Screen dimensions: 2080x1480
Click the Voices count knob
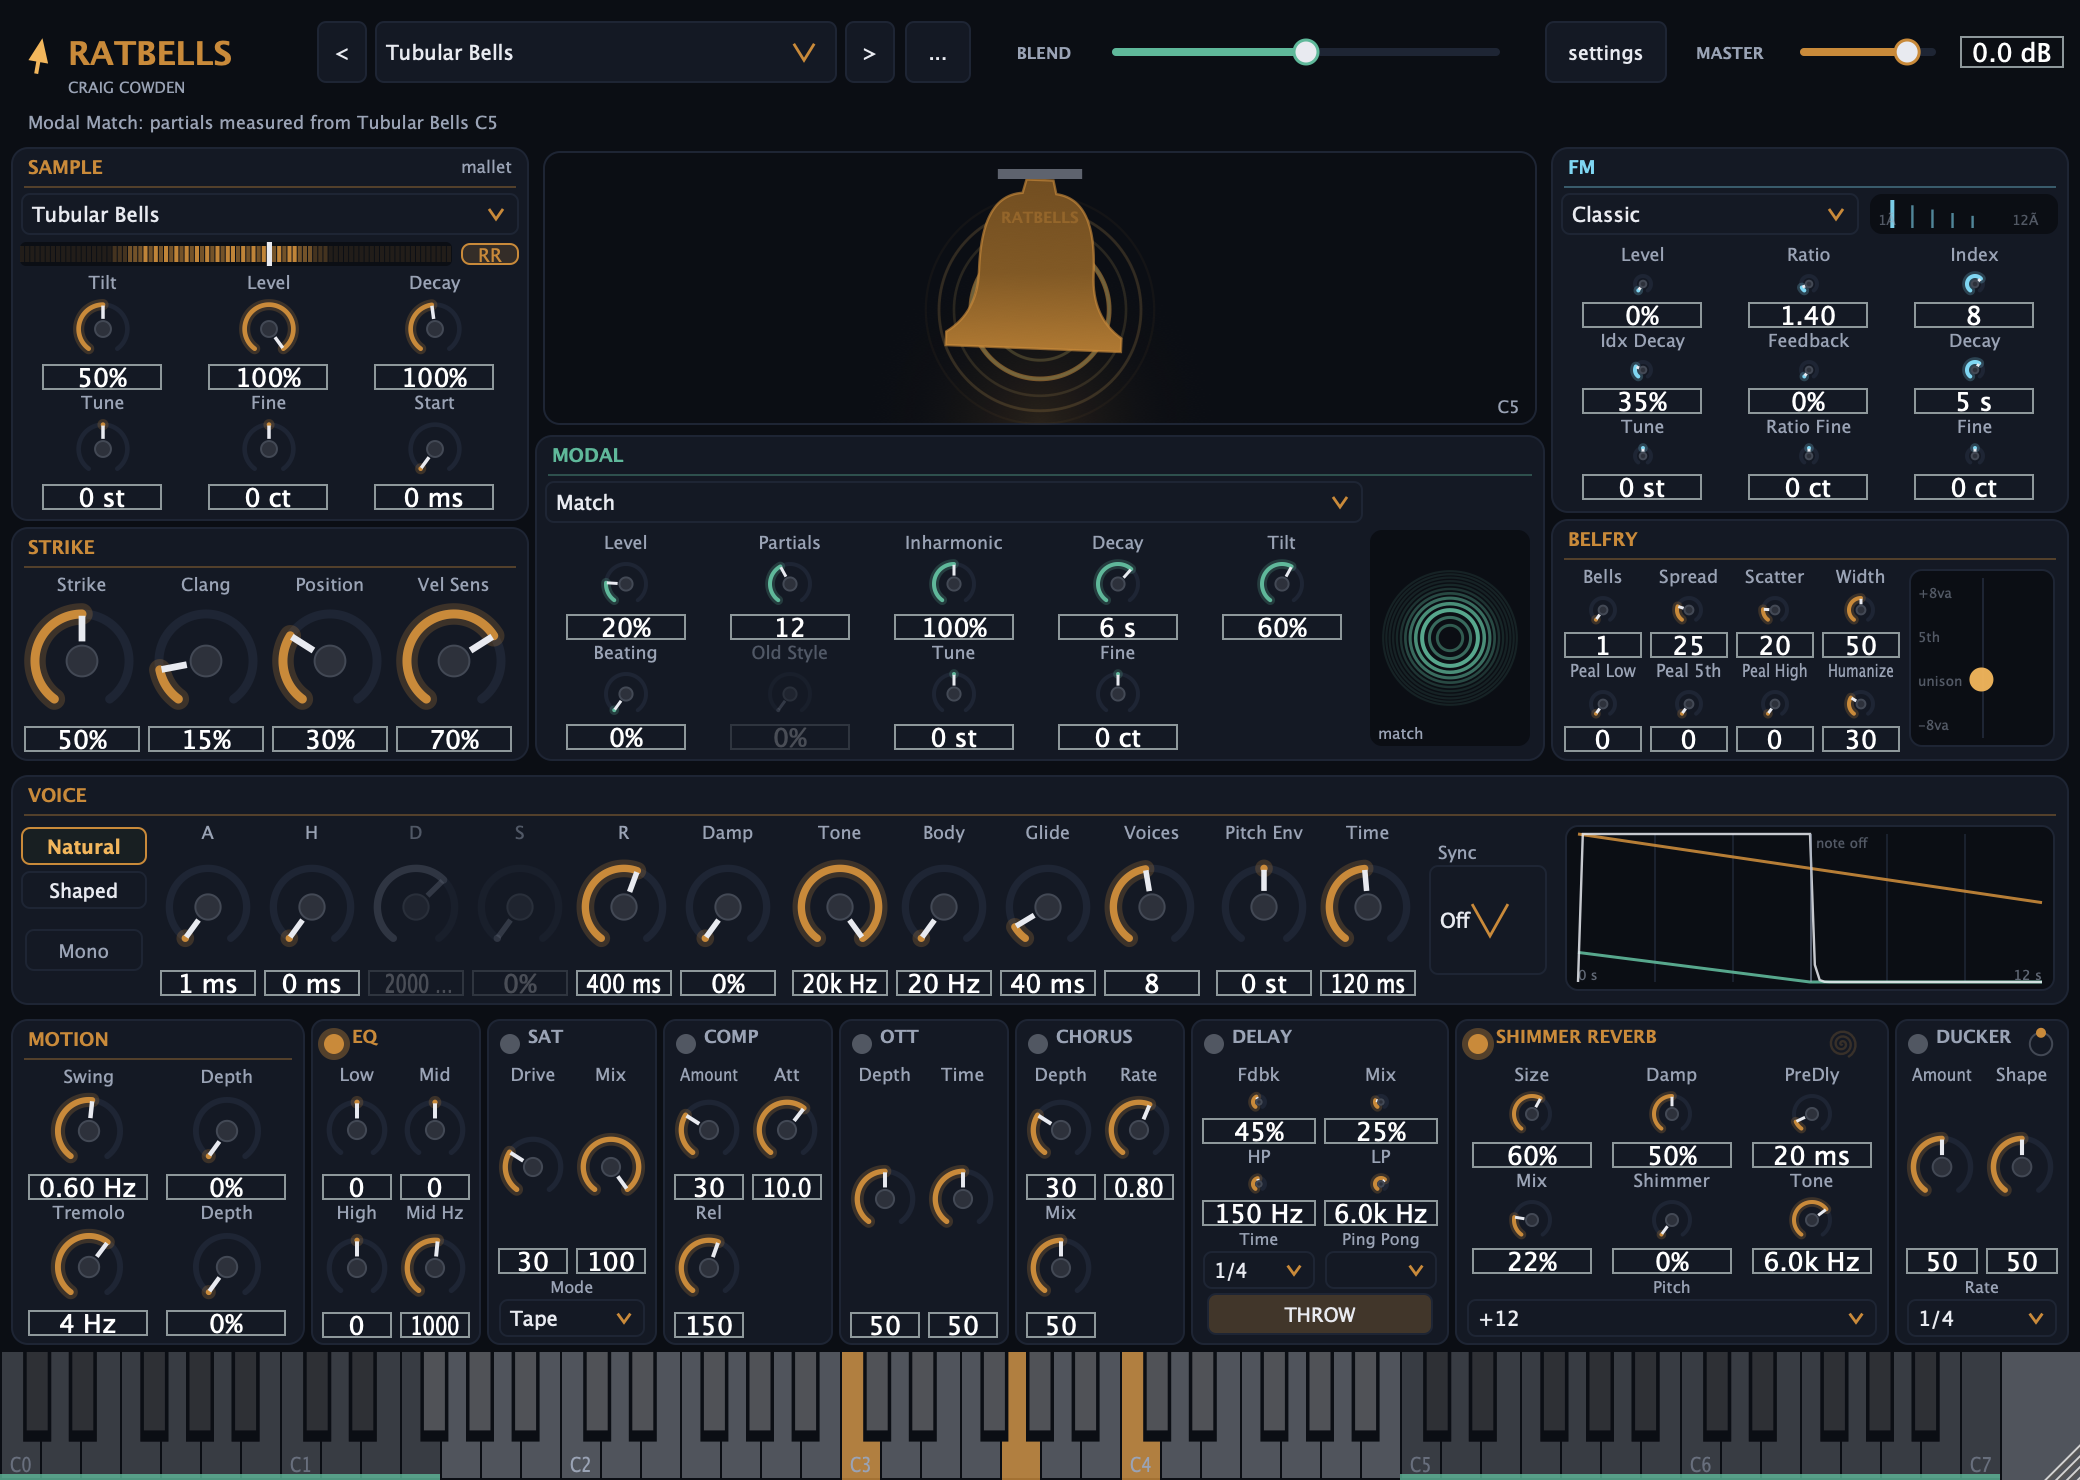click(1151, 906)
